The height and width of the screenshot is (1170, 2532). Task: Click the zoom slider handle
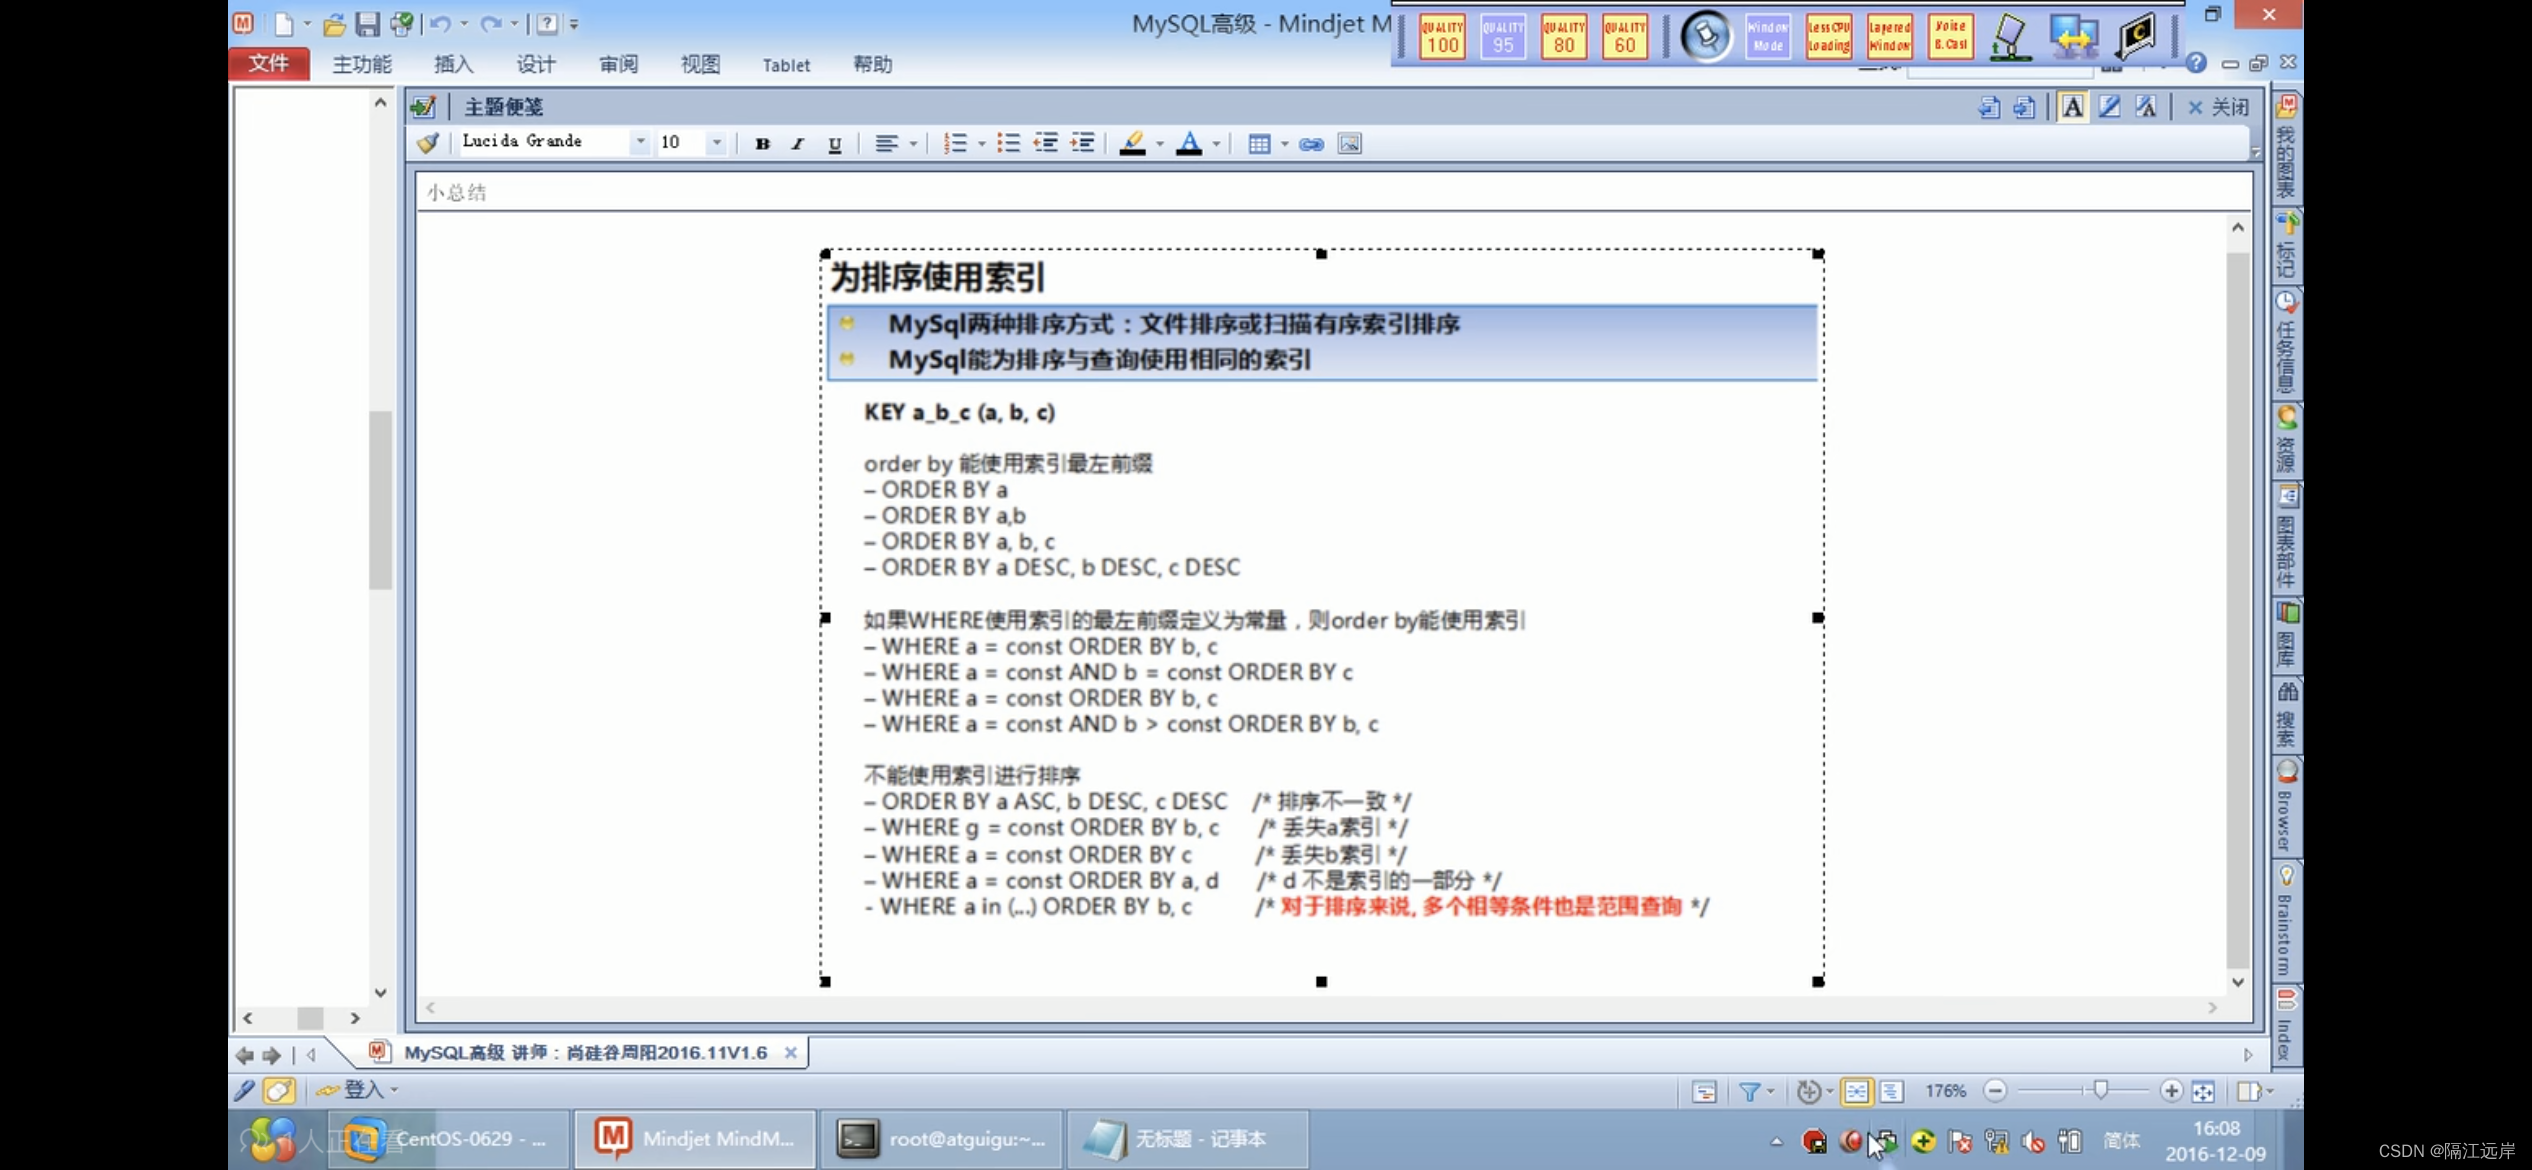[2100, 1090]
